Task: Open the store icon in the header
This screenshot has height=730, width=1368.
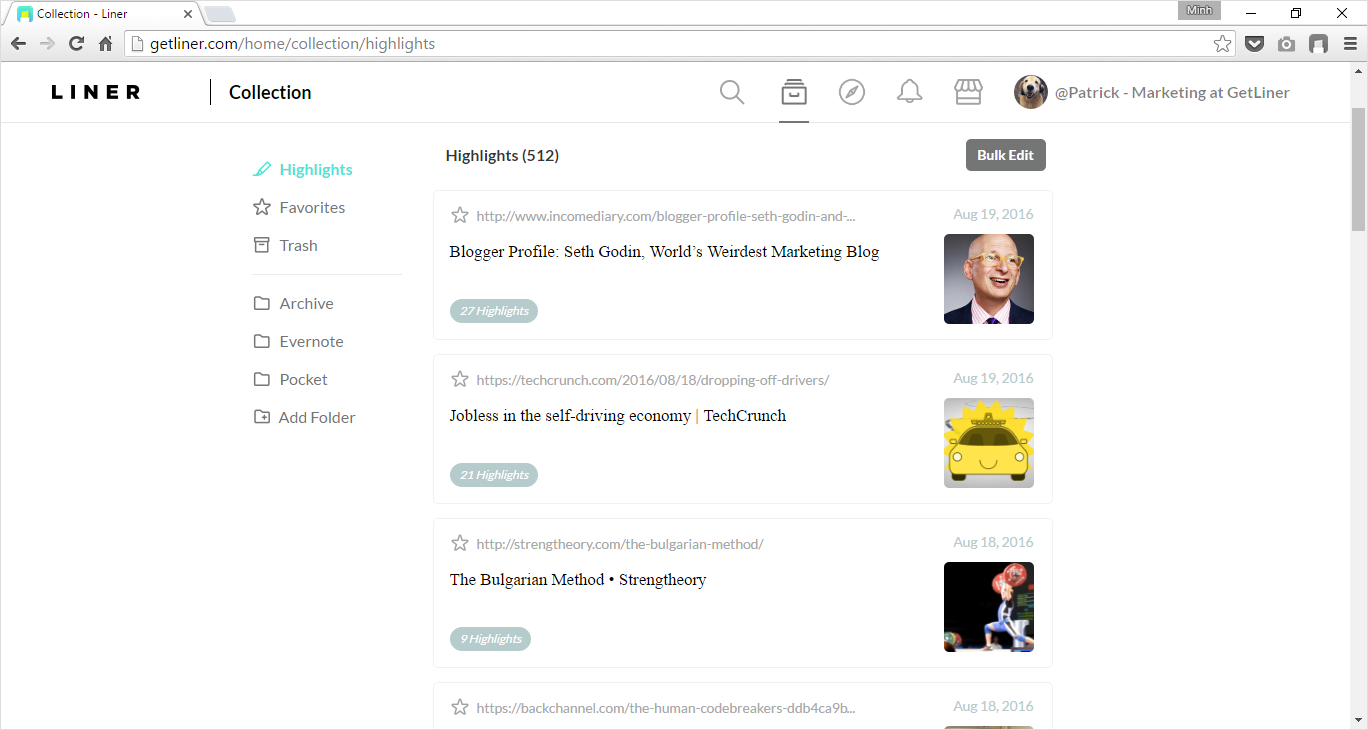Action: (x=967, y=91)
